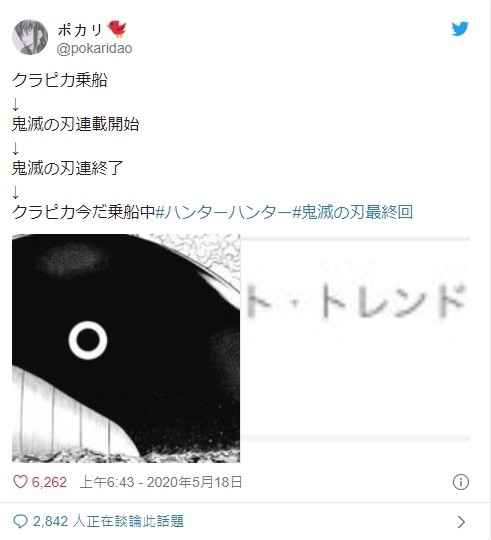491x540 pixels.
Task: Open the @pokaridao handle link
Action: [x=94, y=49]
